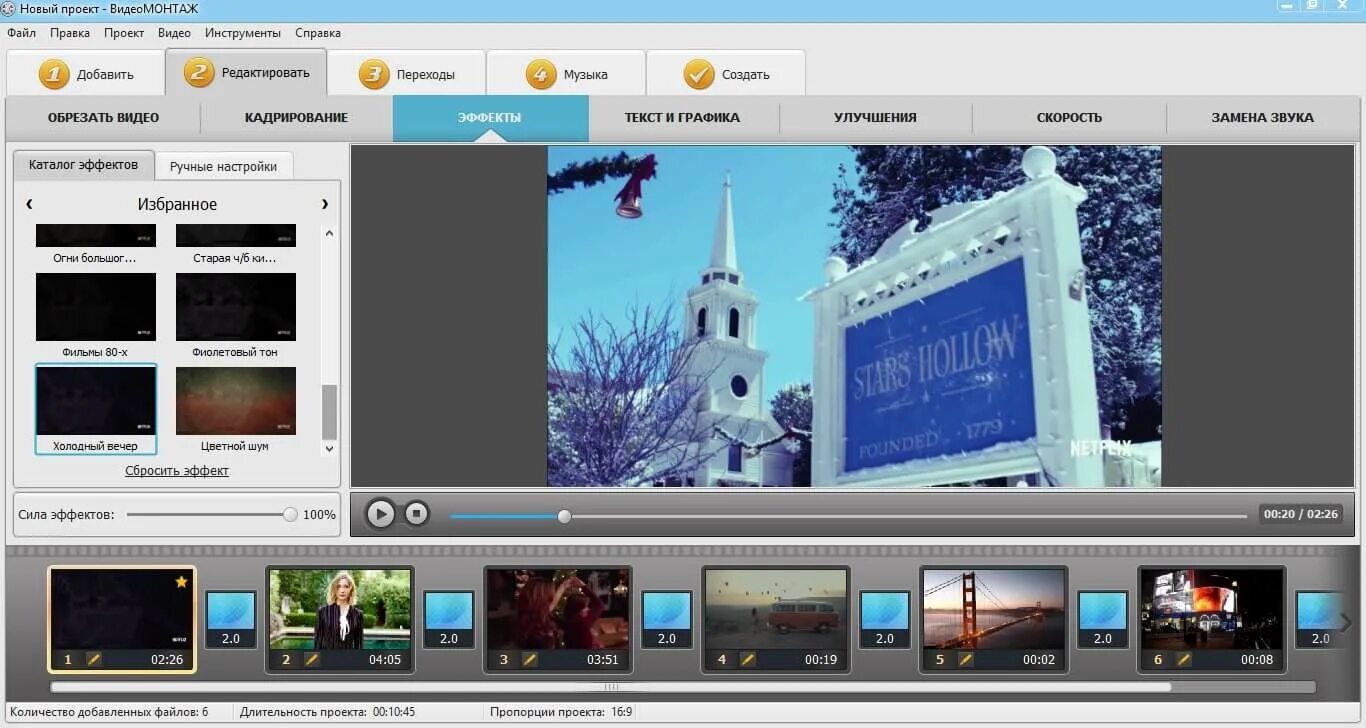Open the Создать tab with checkmark

pyautogui.click(x=726, y=74)
